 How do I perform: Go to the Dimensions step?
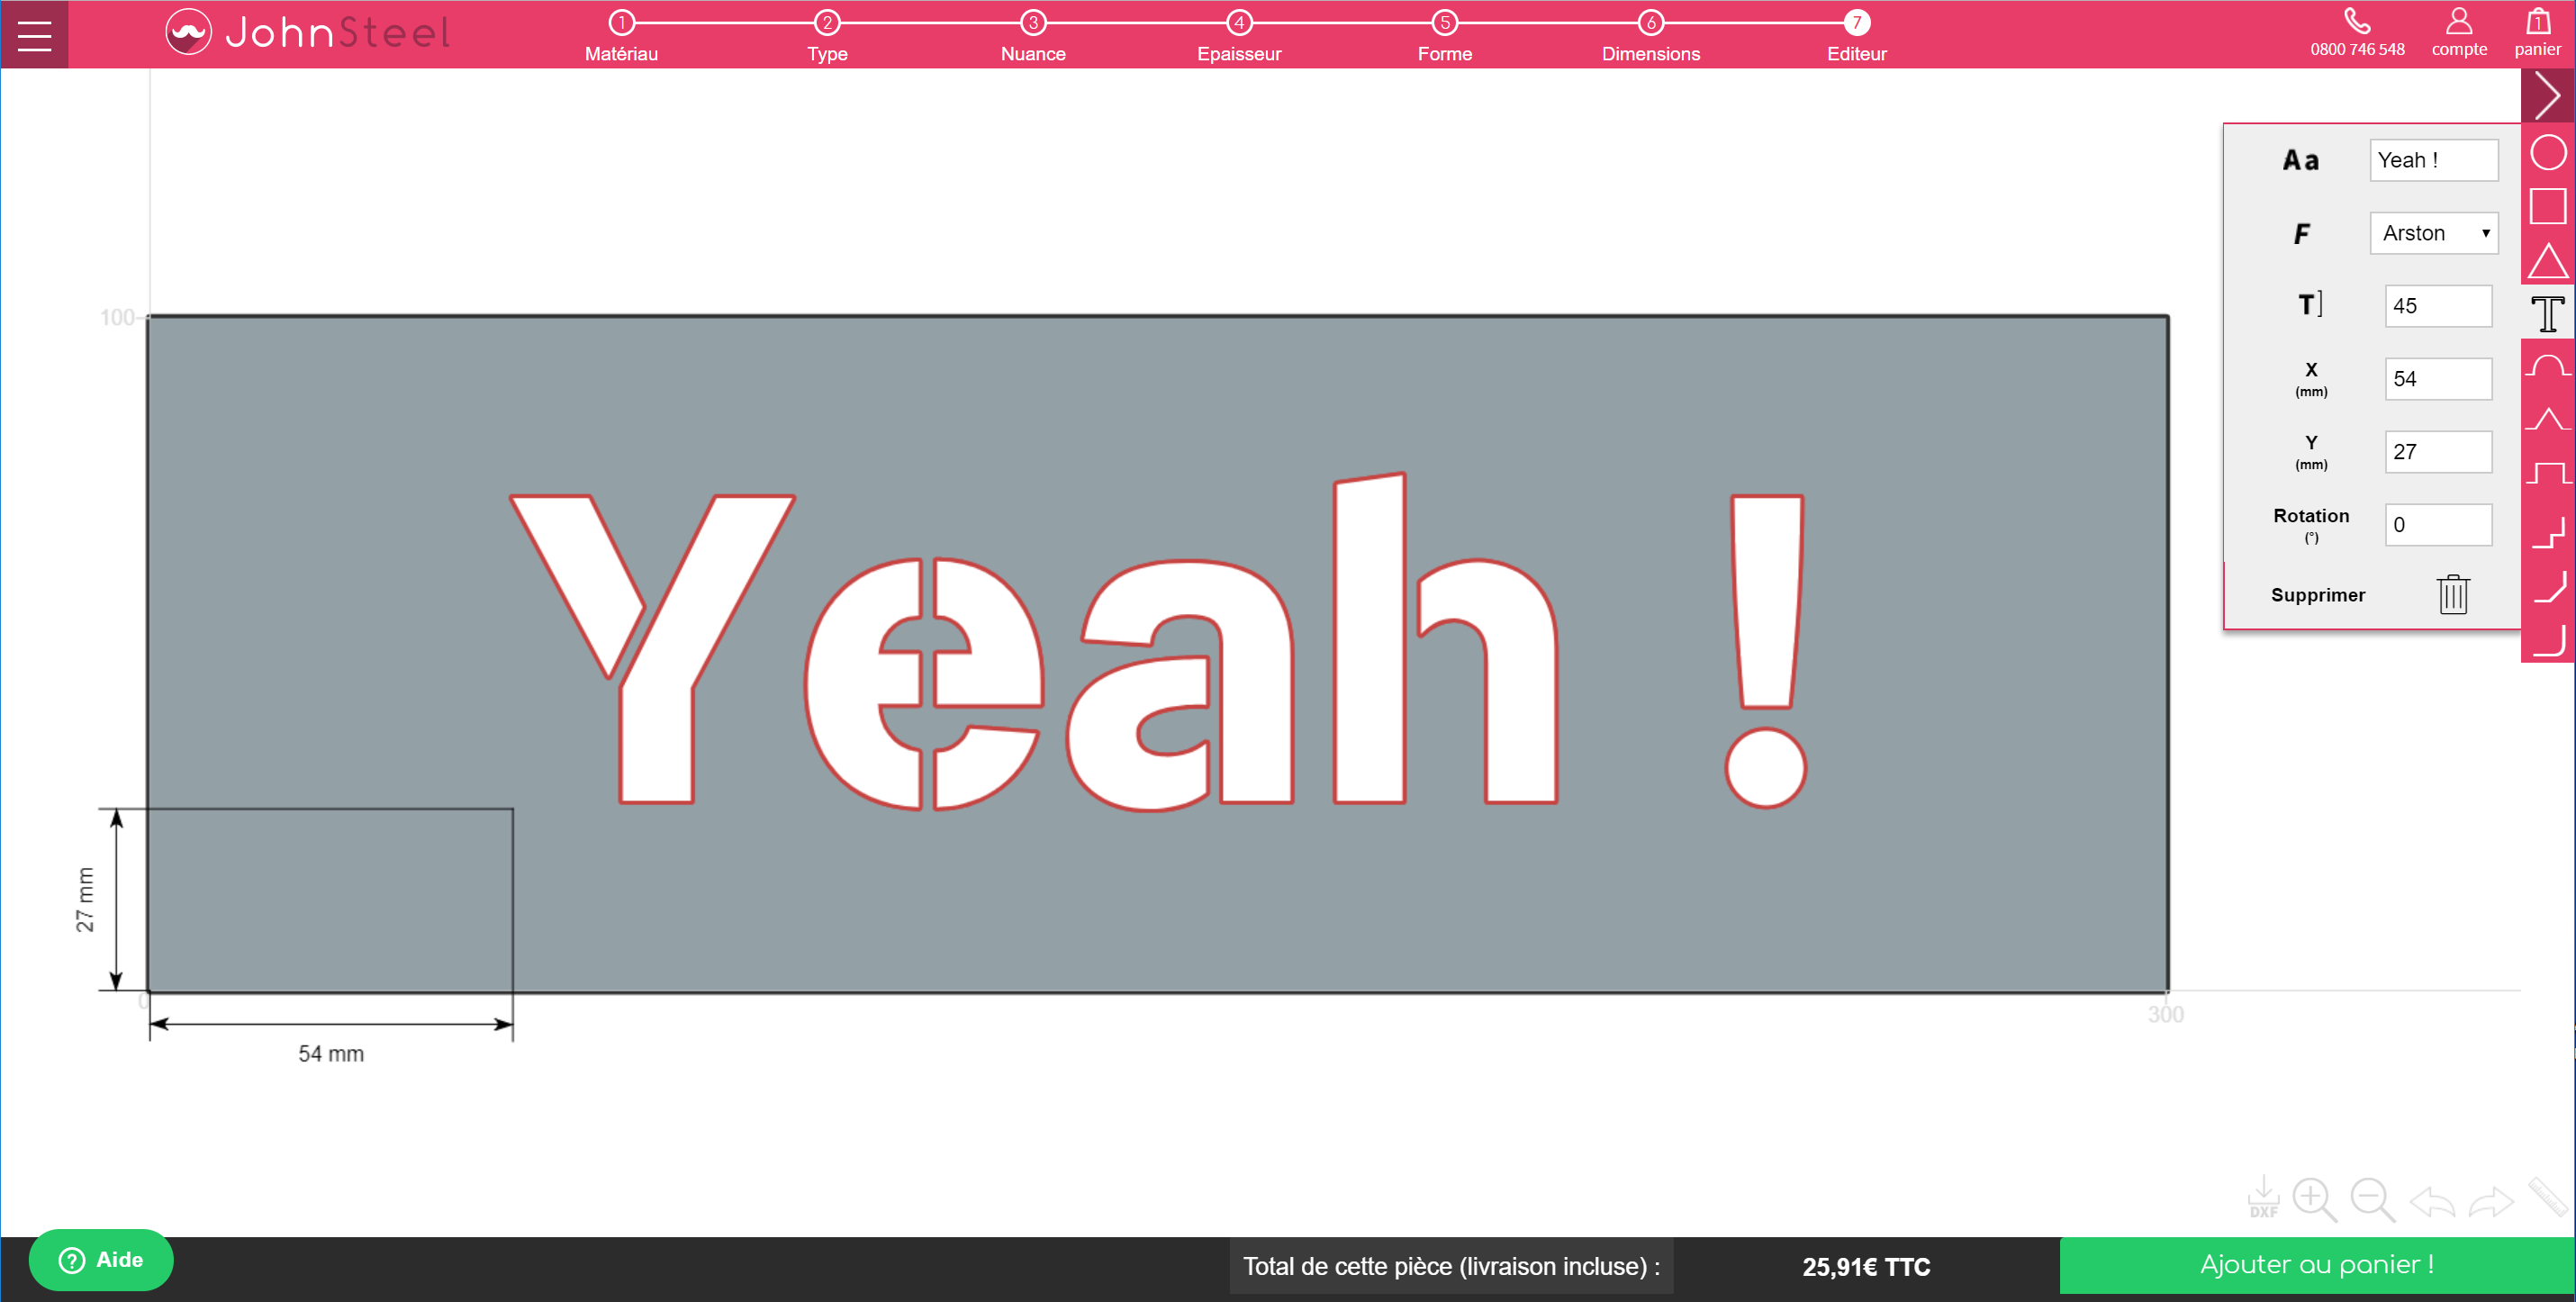pyautogui.click(x=1650, y=35)
